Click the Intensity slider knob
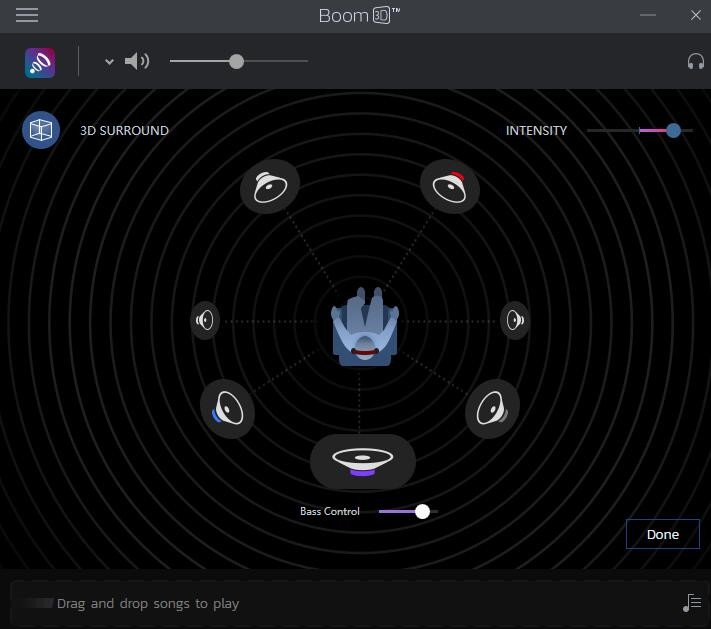711x629 pixels. click(673, 130)
